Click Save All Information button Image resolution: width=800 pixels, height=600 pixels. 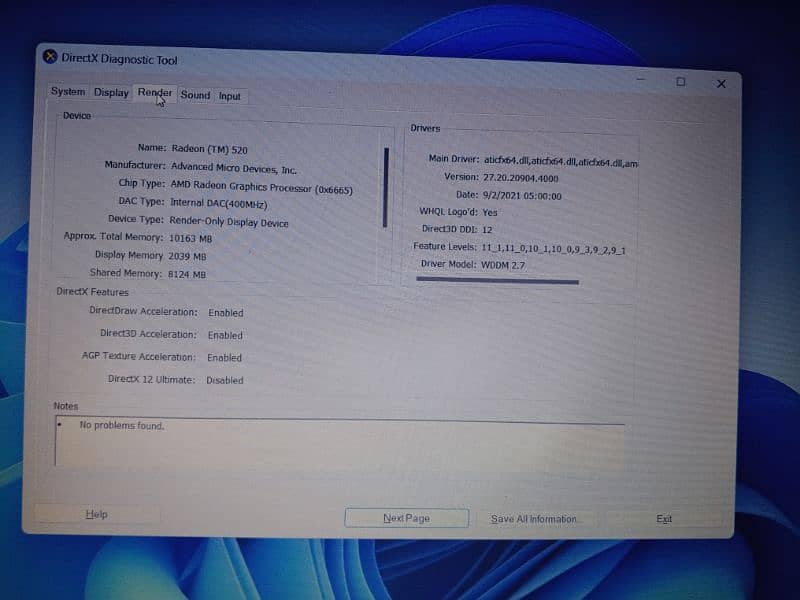[534, 519]
